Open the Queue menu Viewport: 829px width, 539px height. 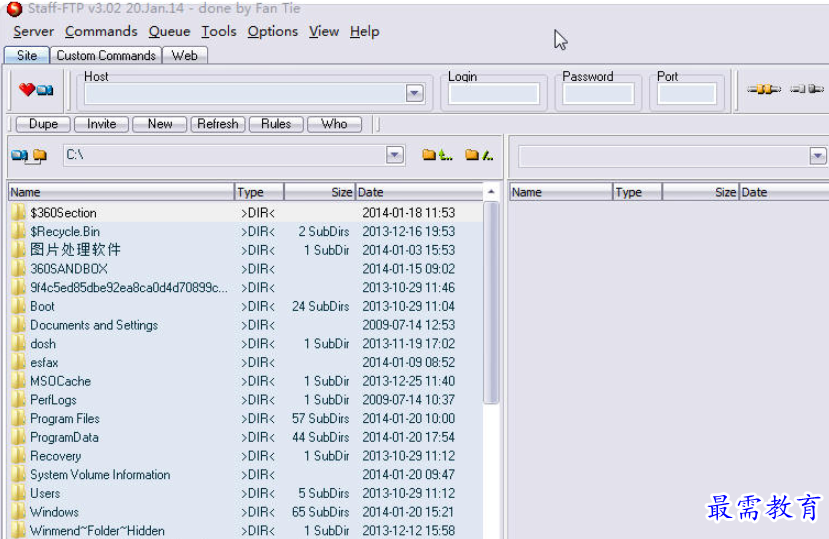(169, 32)
